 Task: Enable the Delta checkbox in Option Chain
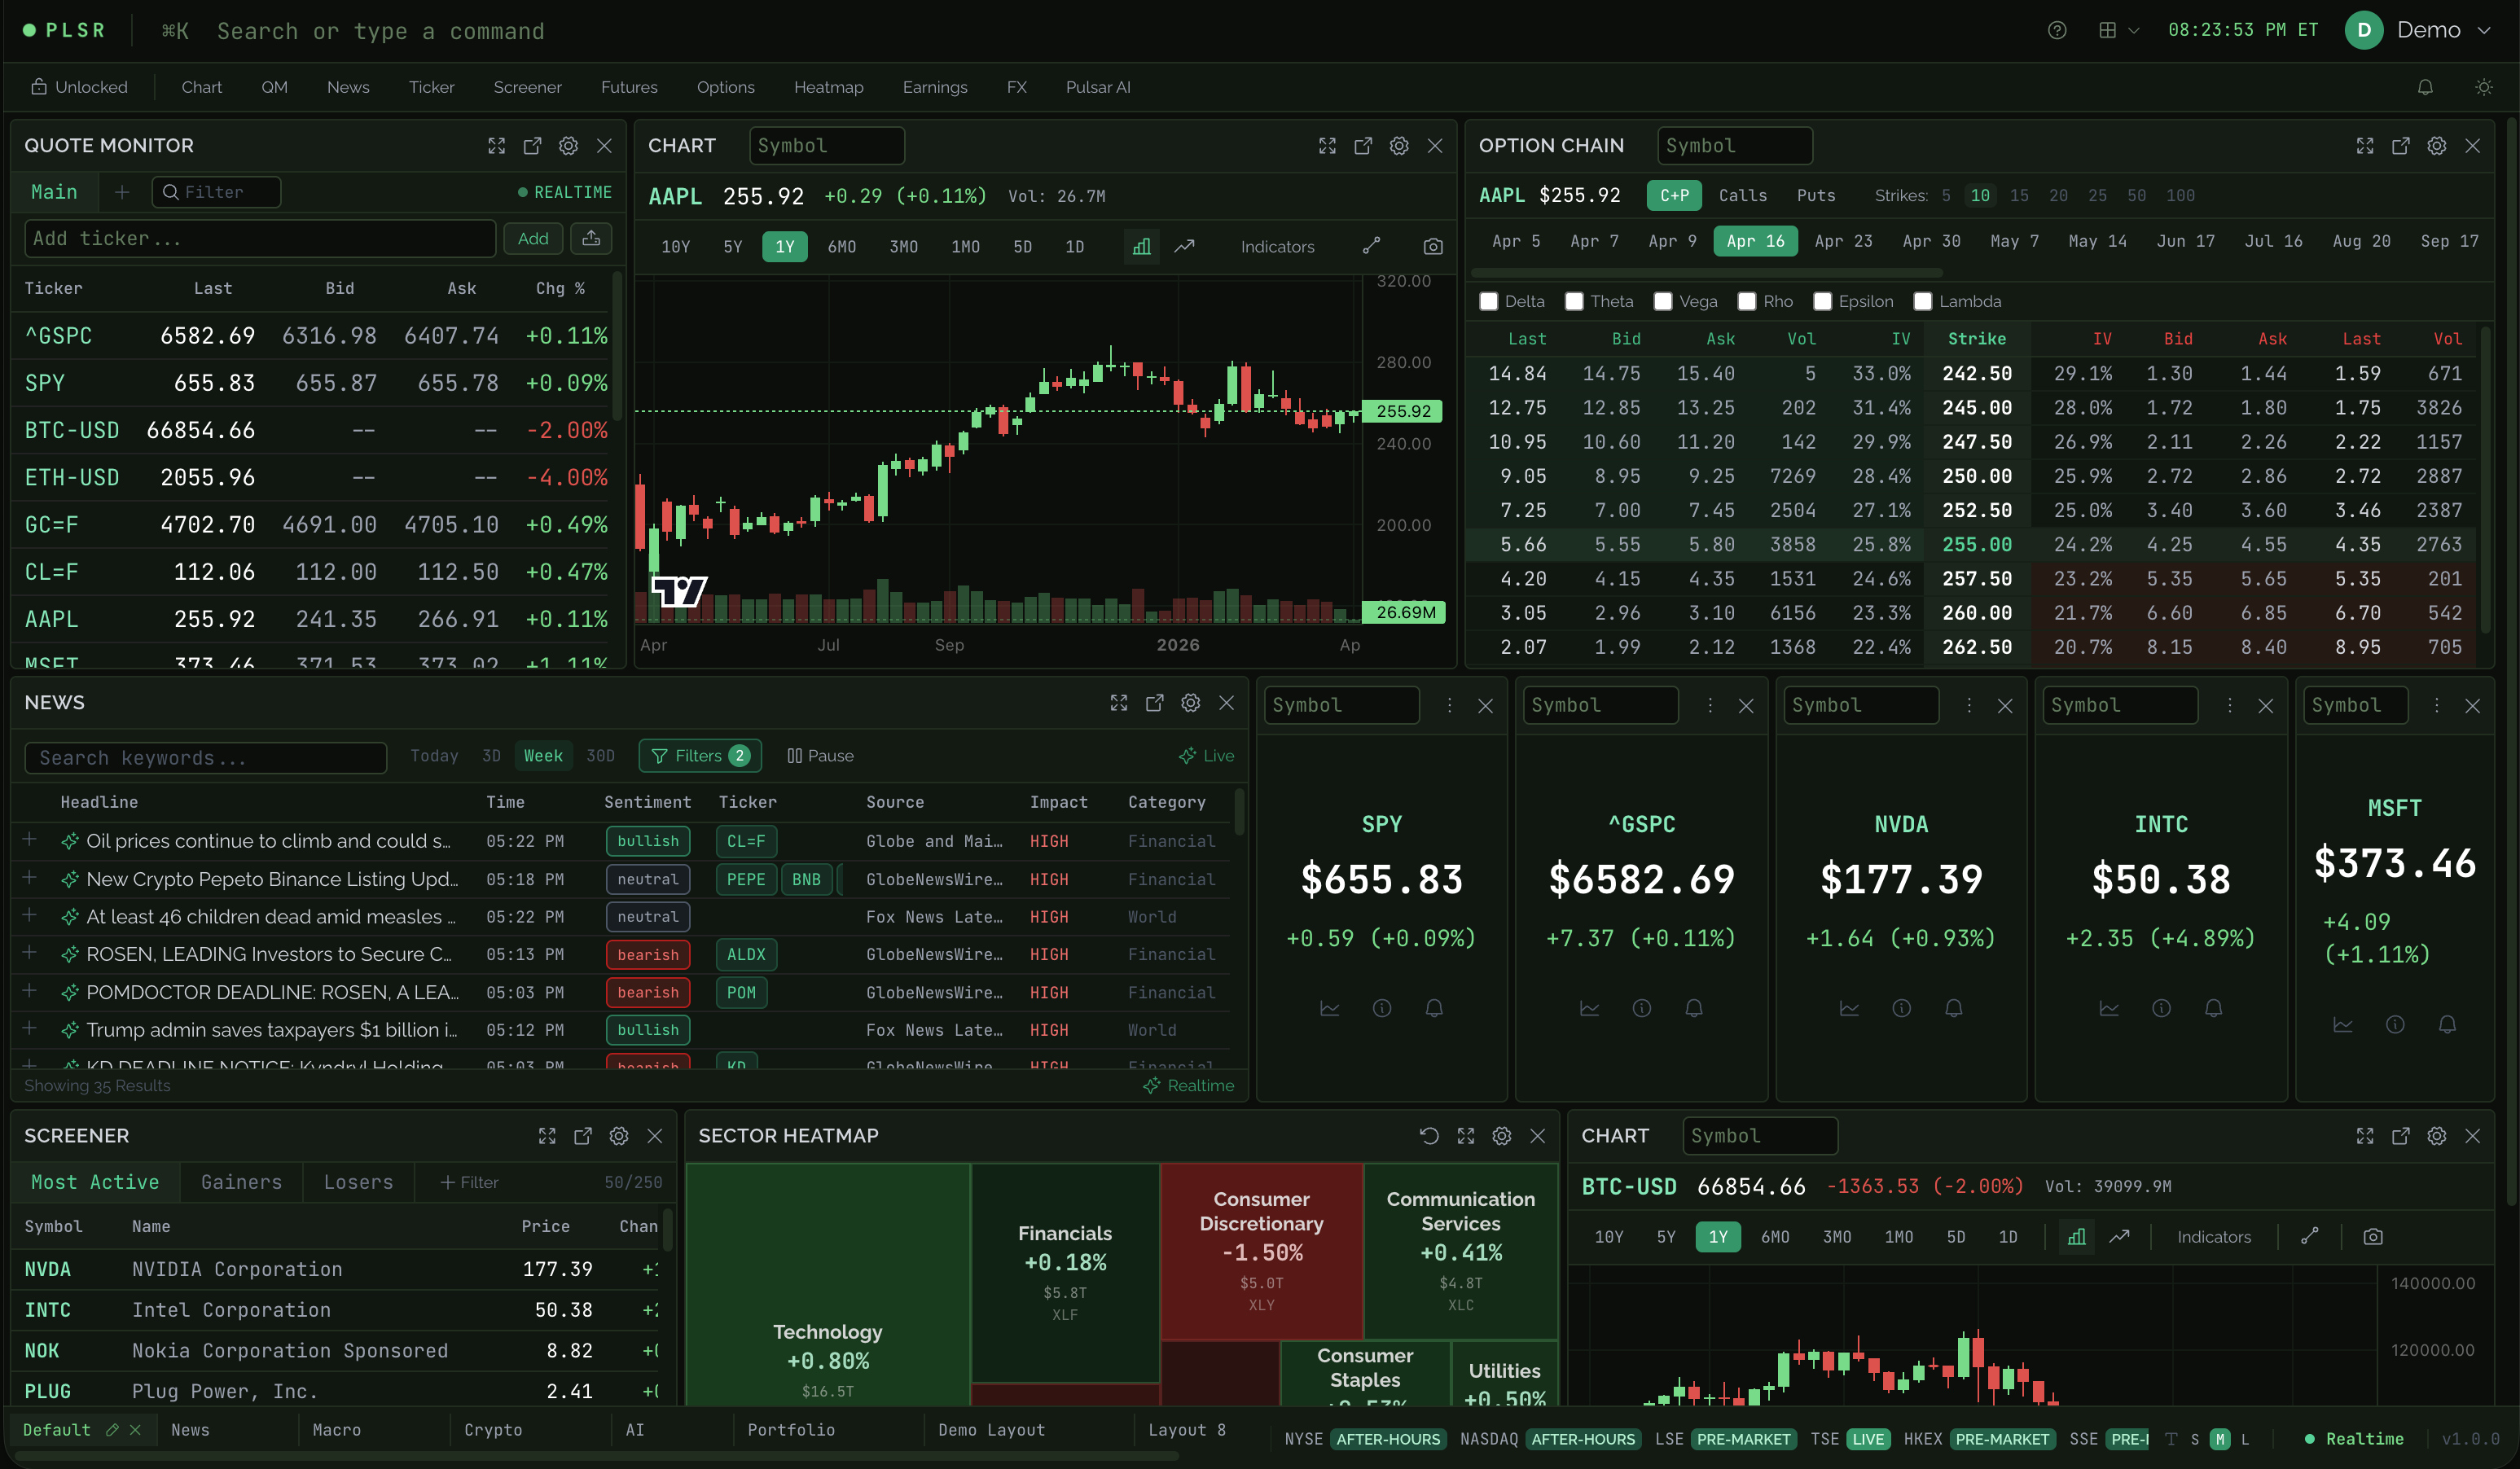pos(1487,301)
